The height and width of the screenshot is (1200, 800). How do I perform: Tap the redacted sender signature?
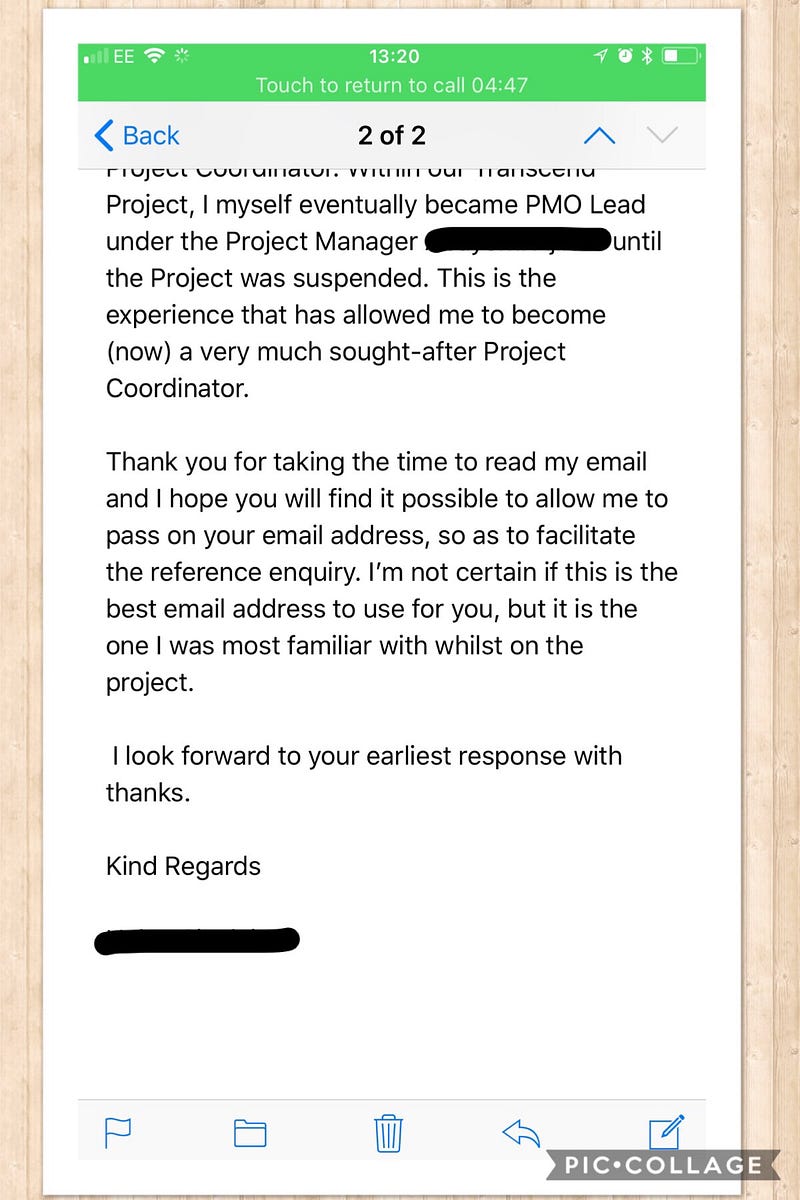197,940
